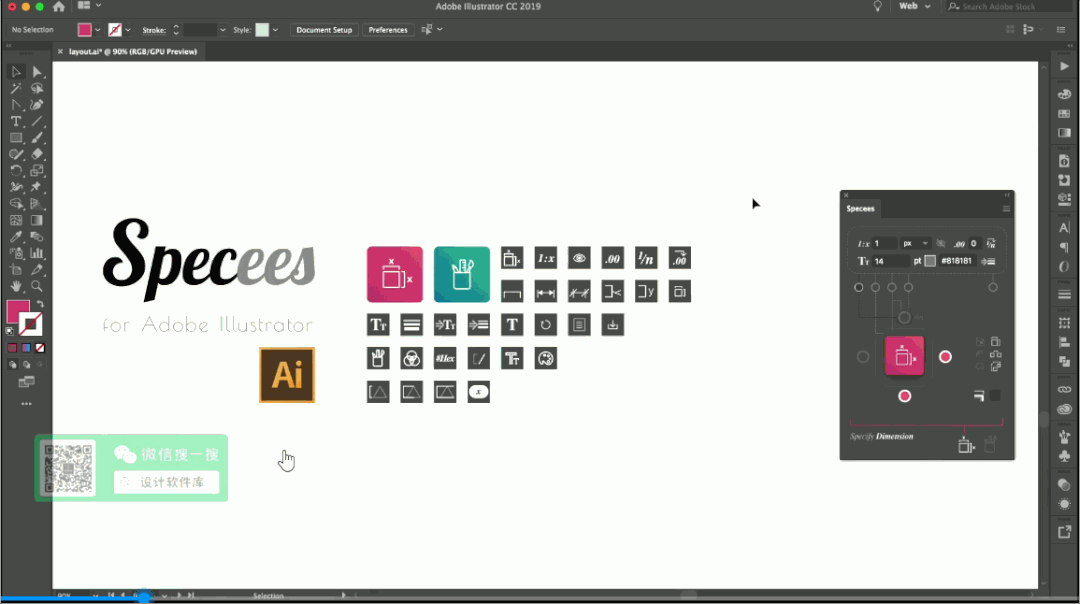
Task: Click the crossed-eye icon in Specees panel
Action: [941, 244]
